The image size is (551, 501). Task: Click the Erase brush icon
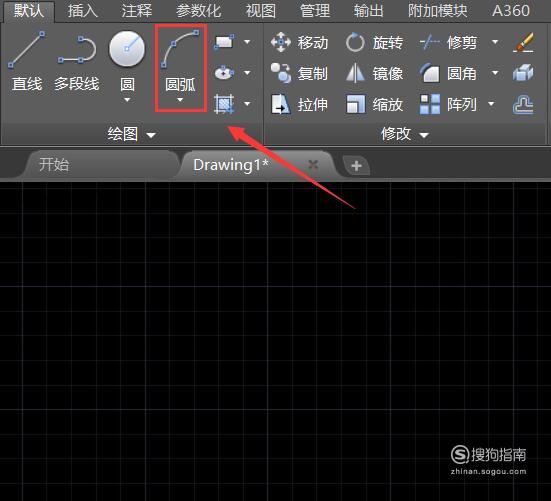523,43
